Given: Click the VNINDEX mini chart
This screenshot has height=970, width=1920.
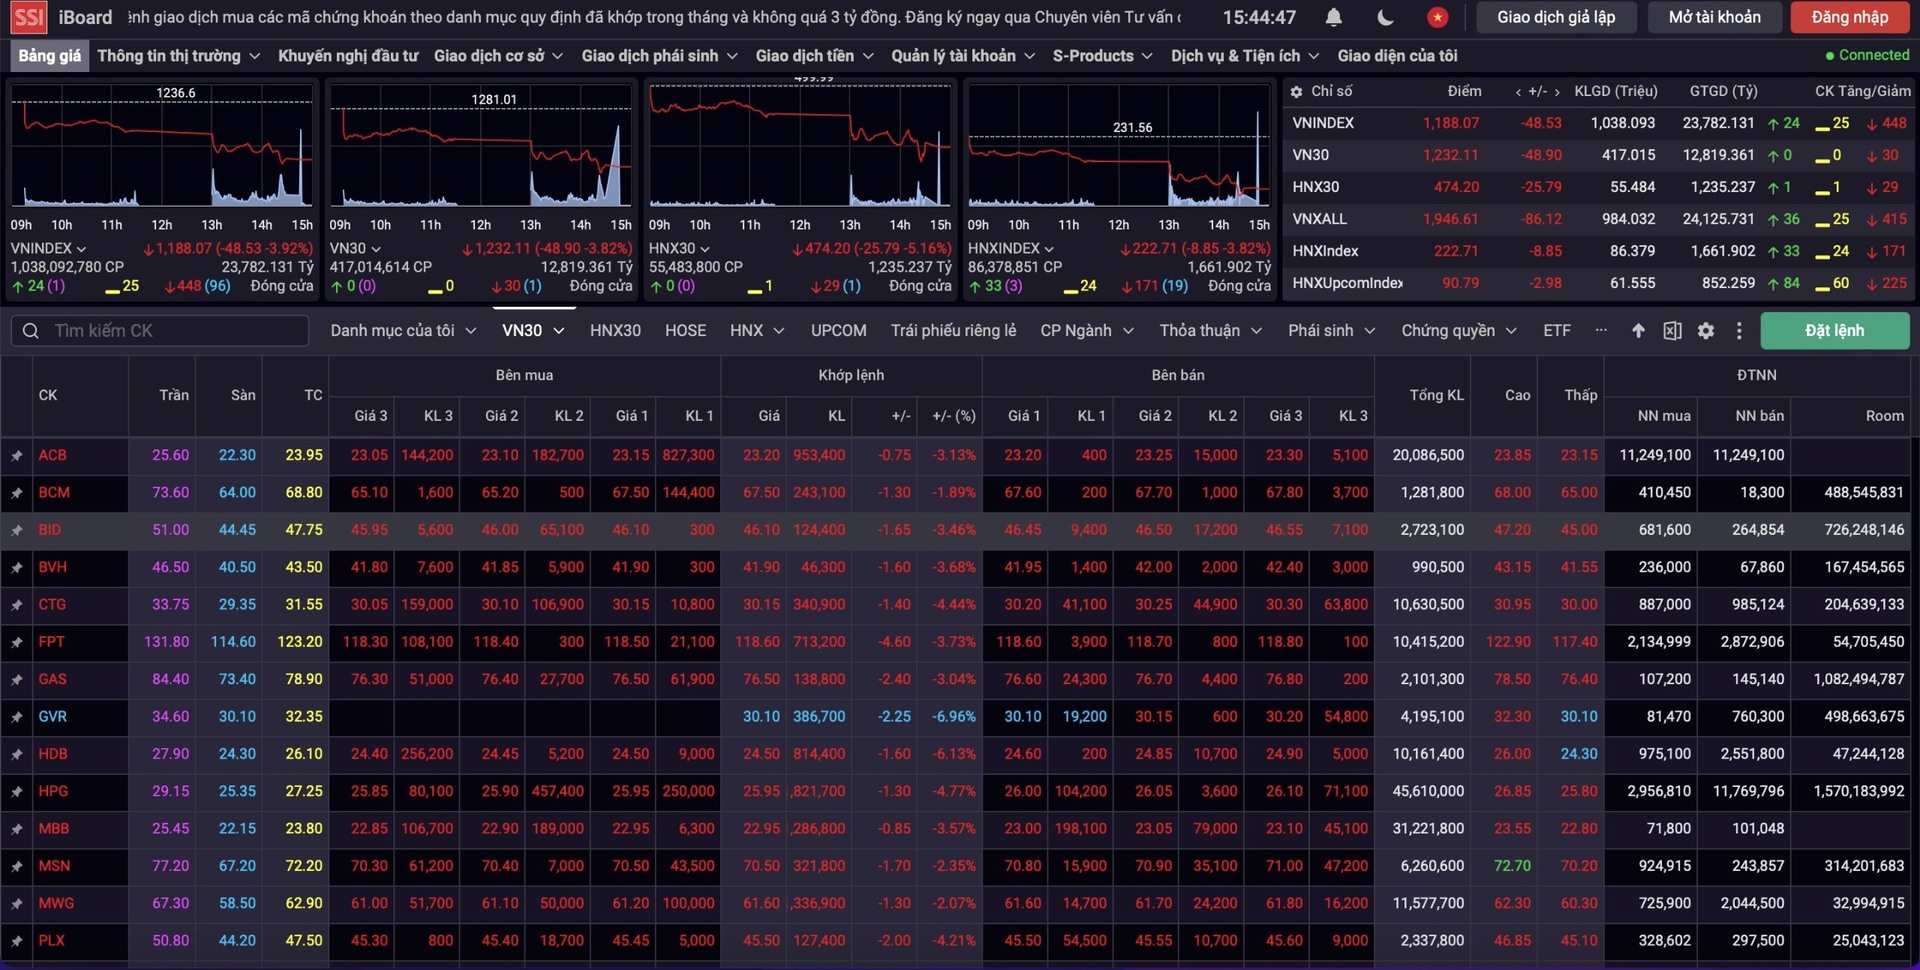Looking at the screenshot, I should [x=162, y=145].
